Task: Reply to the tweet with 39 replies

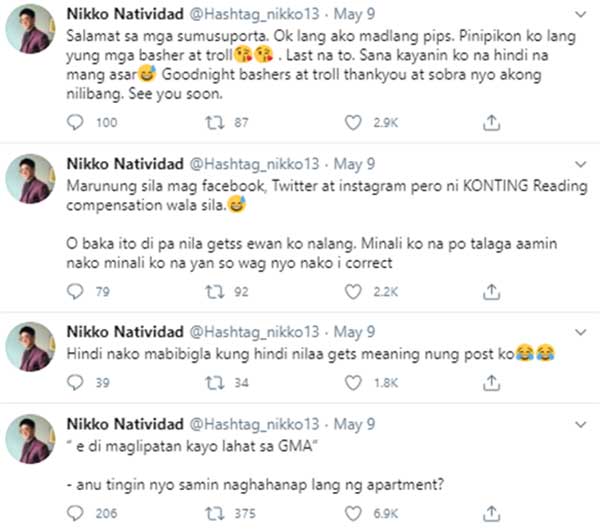Action: [74, 381]
